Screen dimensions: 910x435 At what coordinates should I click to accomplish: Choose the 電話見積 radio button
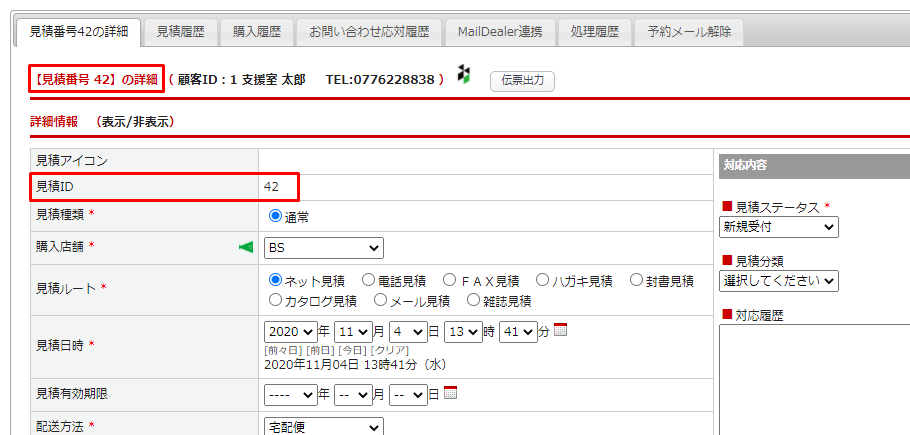tap(368, 281)
